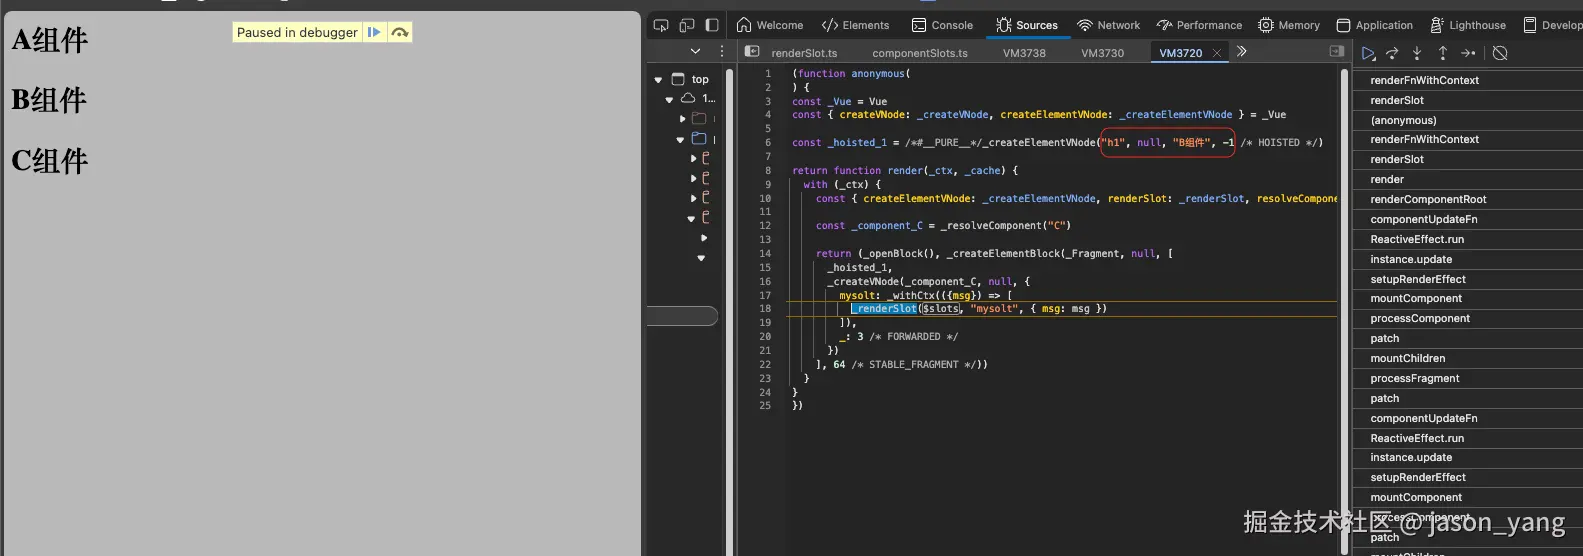Open the renderSlot.ts file tab
Screen dimensions: 1583x556
click(804, 53)
